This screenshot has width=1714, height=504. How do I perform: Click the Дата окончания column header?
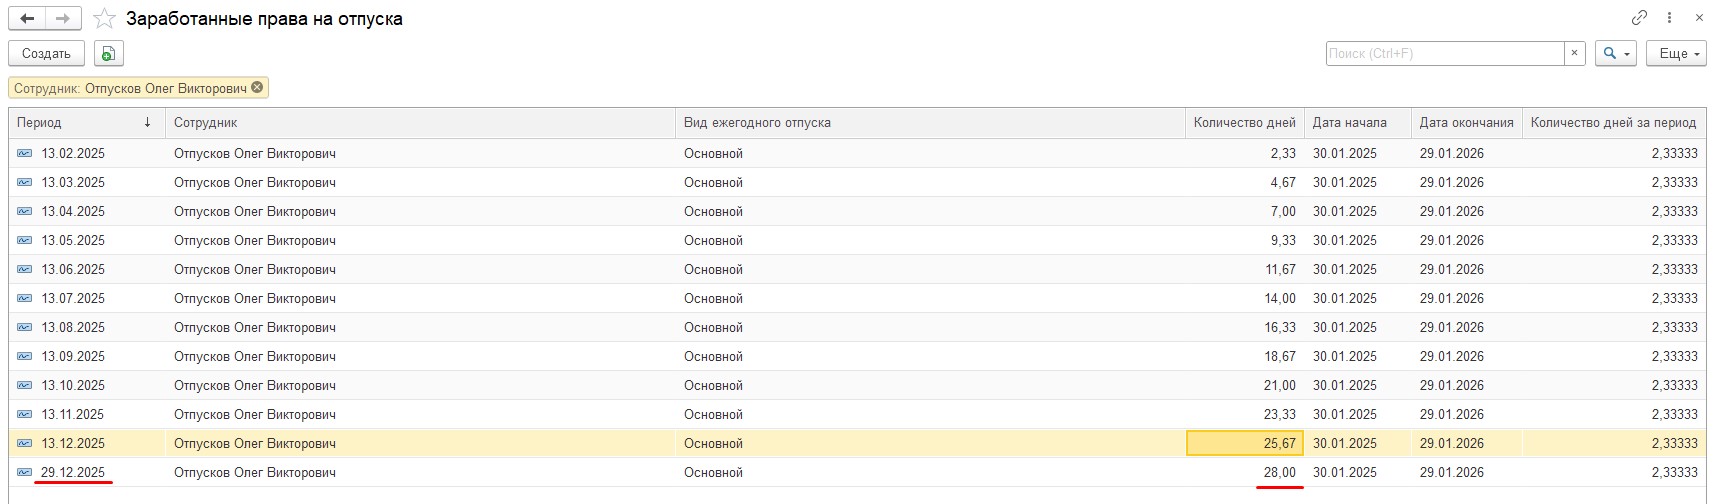coord(1466,122)
